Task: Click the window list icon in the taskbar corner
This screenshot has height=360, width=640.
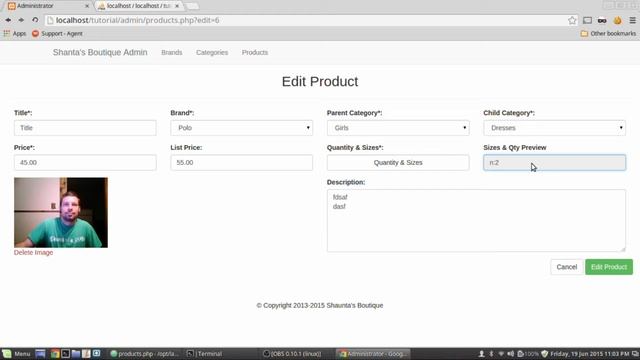Action: (636, 353)
